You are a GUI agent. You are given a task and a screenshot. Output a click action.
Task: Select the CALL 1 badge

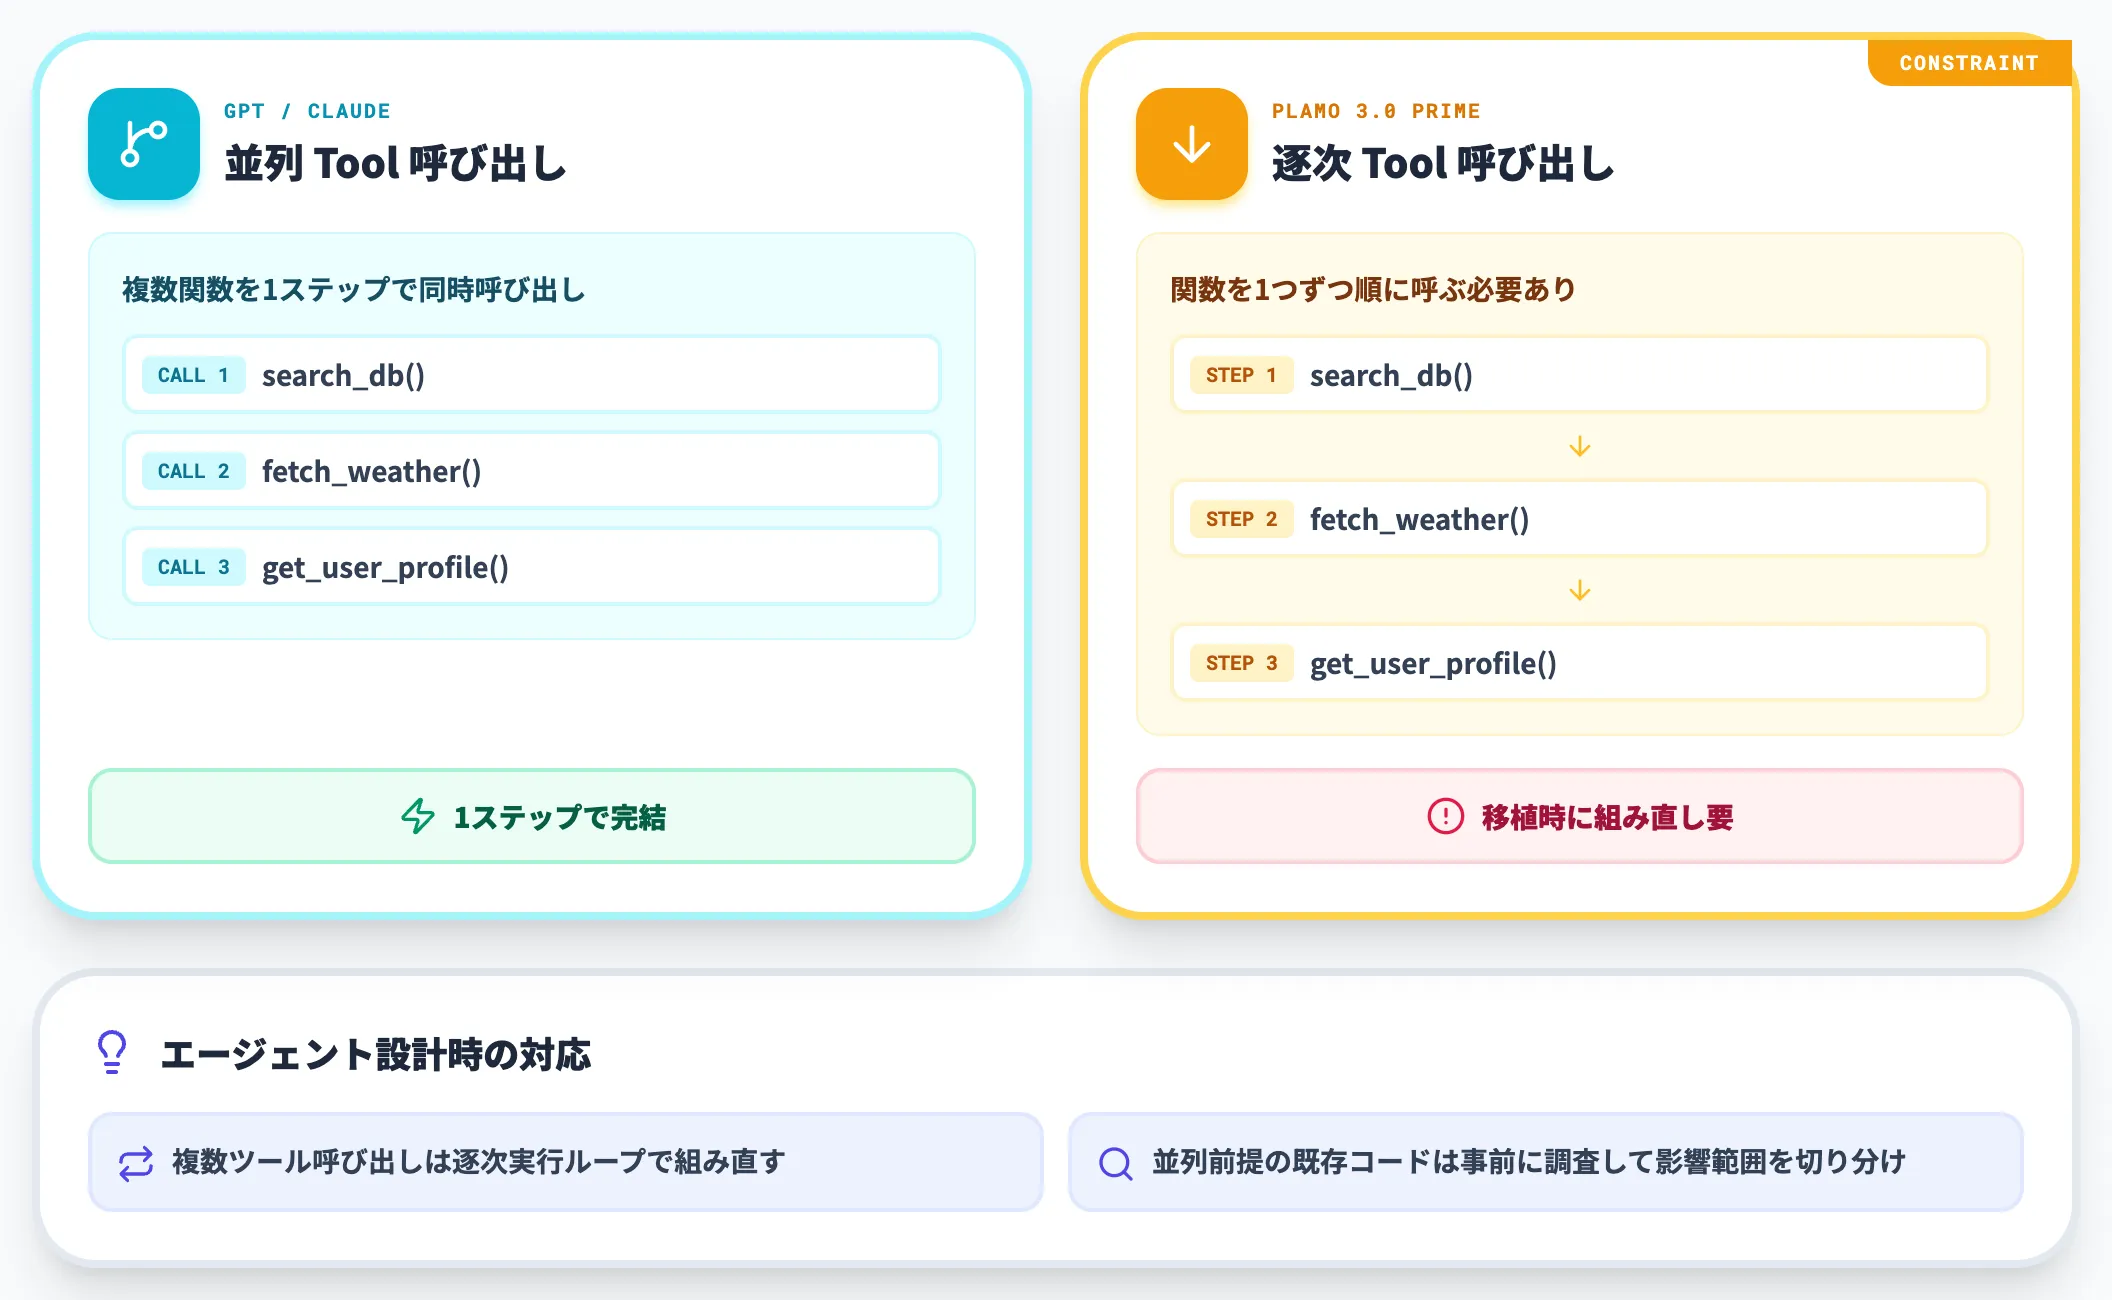[194, 375]
